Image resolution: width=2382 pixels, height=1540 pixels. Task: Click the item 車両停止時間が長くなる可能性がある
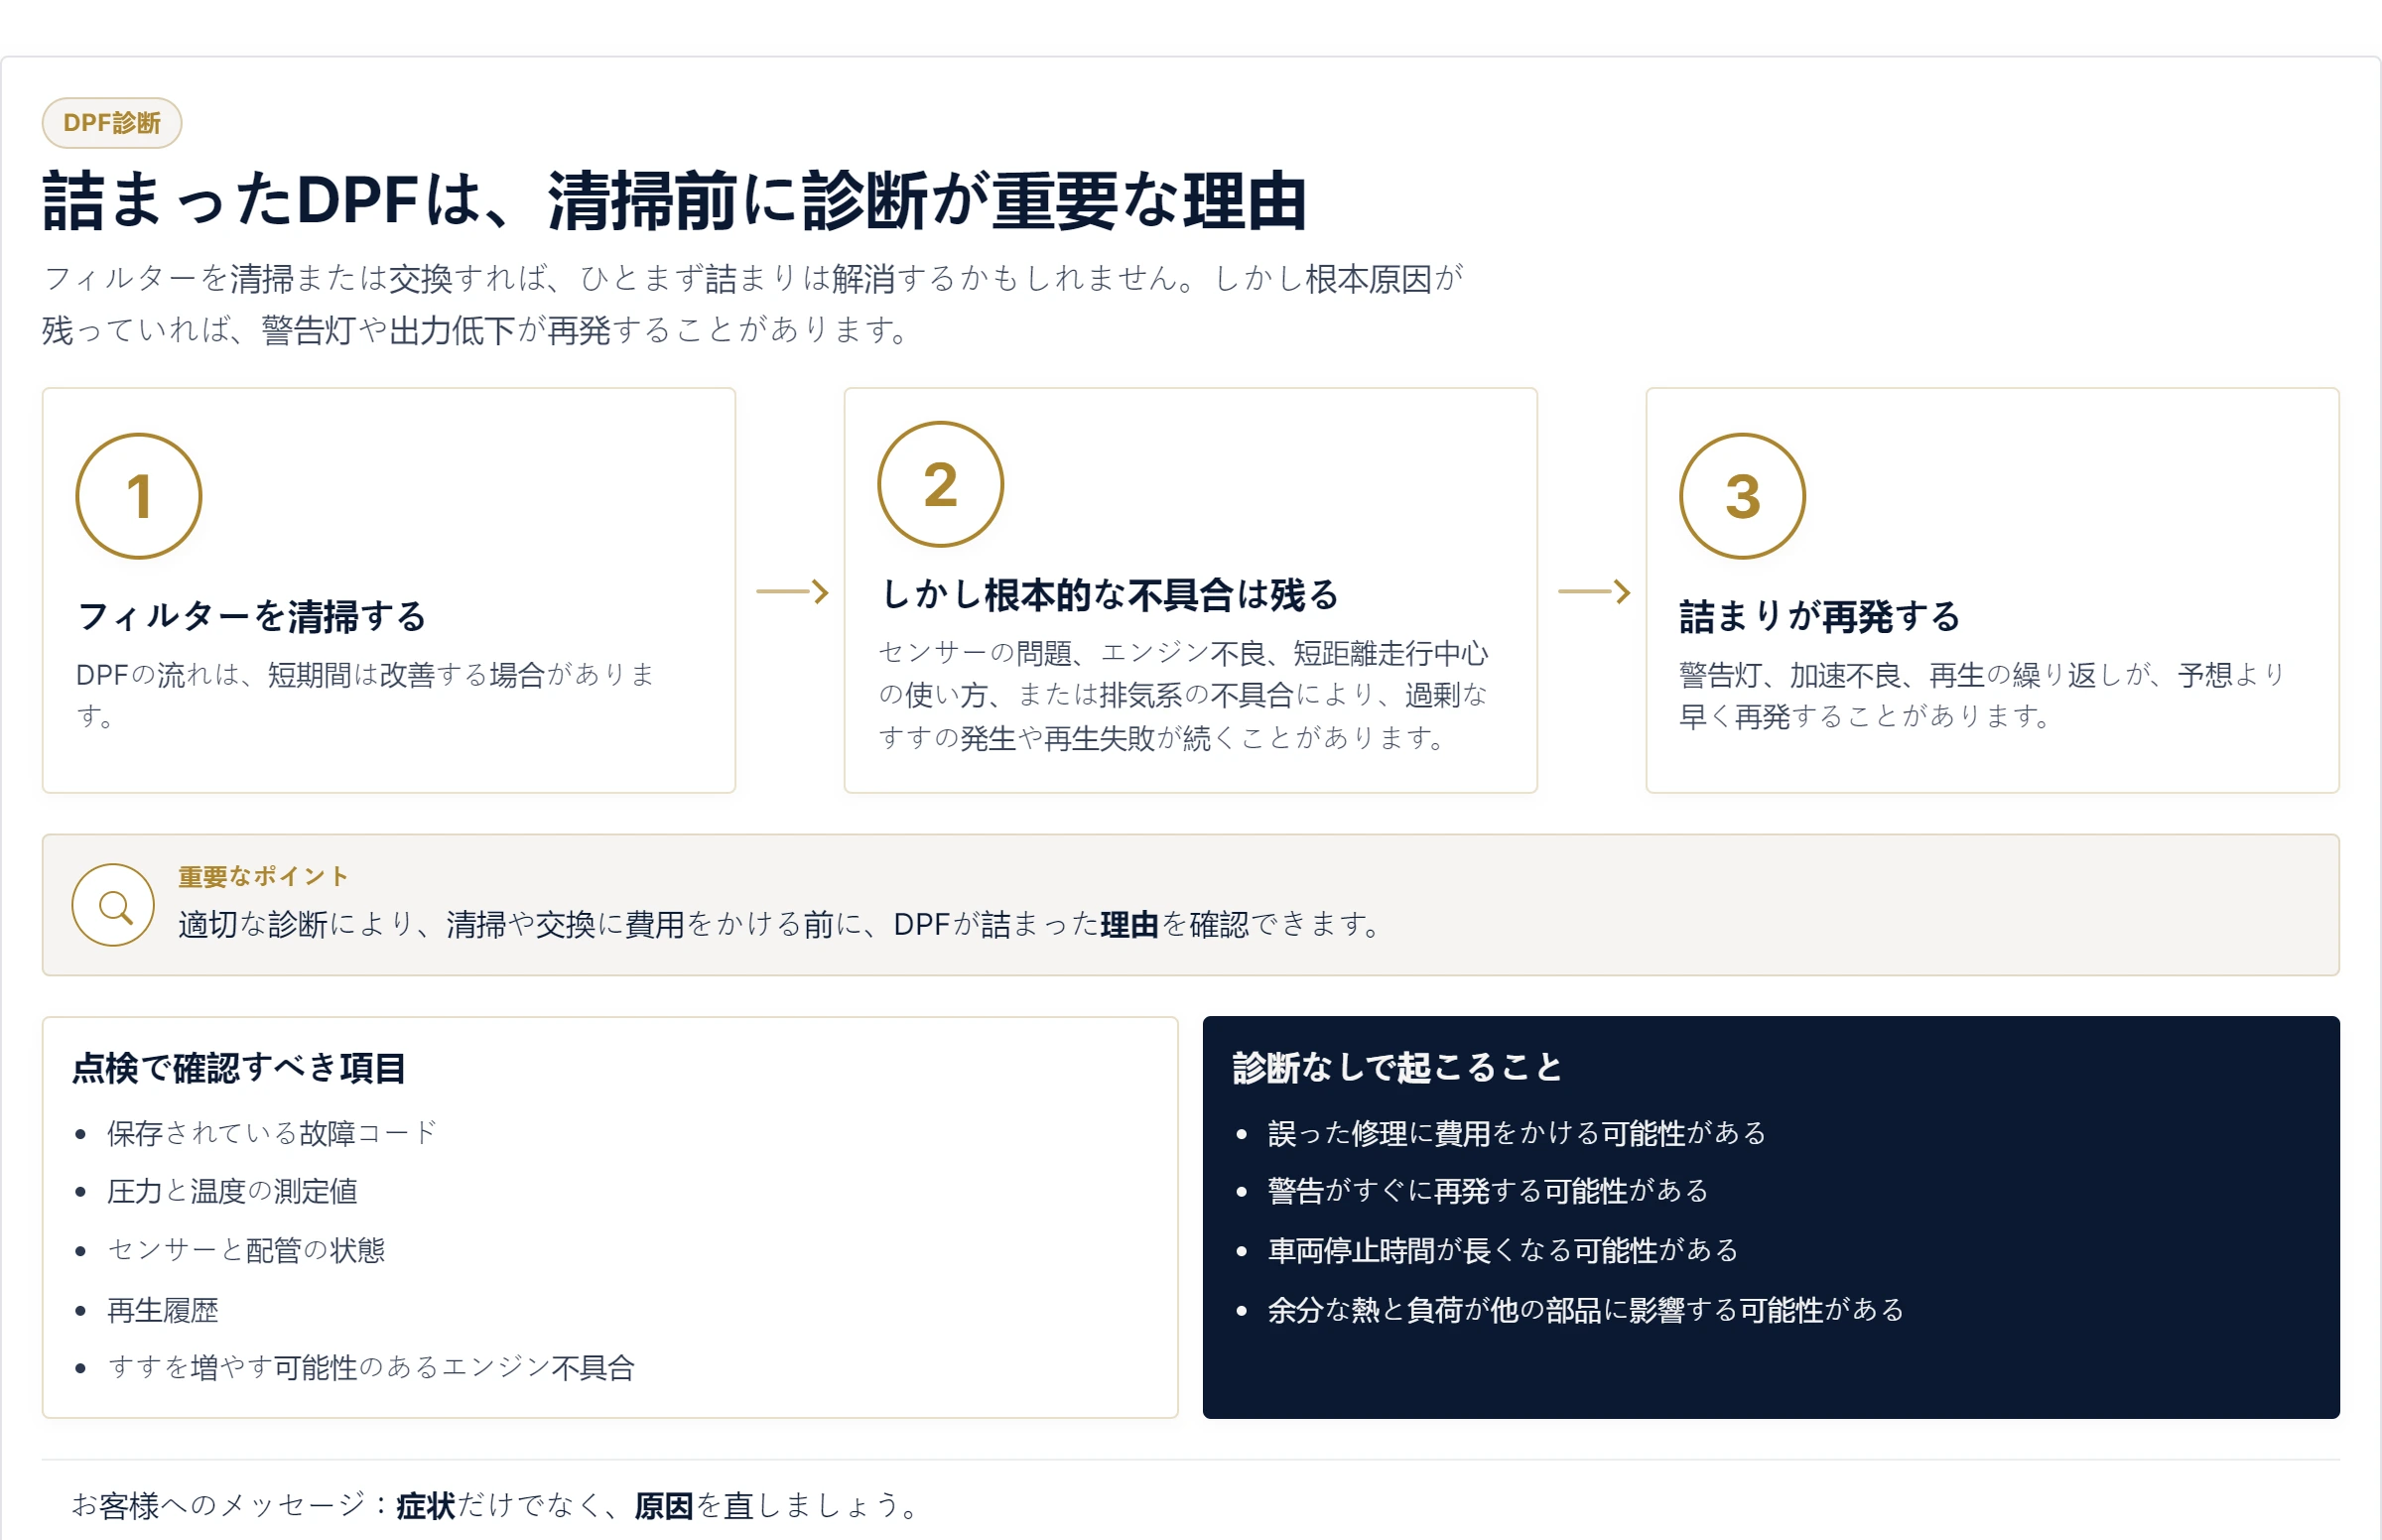point(1503,1250)
